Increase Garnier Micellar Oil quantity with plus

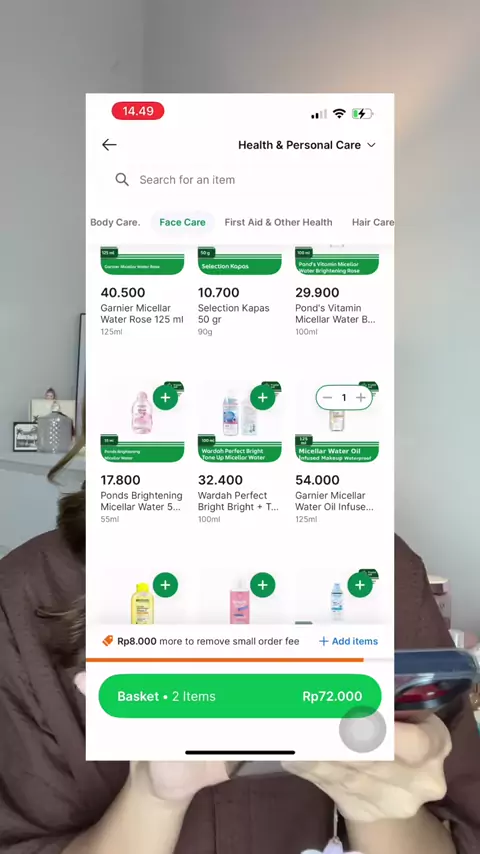[x=361, y=398]
